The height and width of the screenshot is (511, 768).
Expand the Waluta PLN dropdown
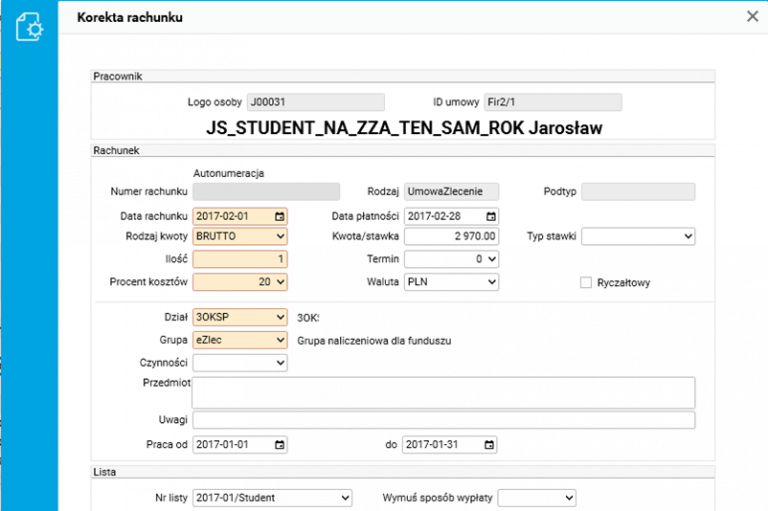point(451,283)
